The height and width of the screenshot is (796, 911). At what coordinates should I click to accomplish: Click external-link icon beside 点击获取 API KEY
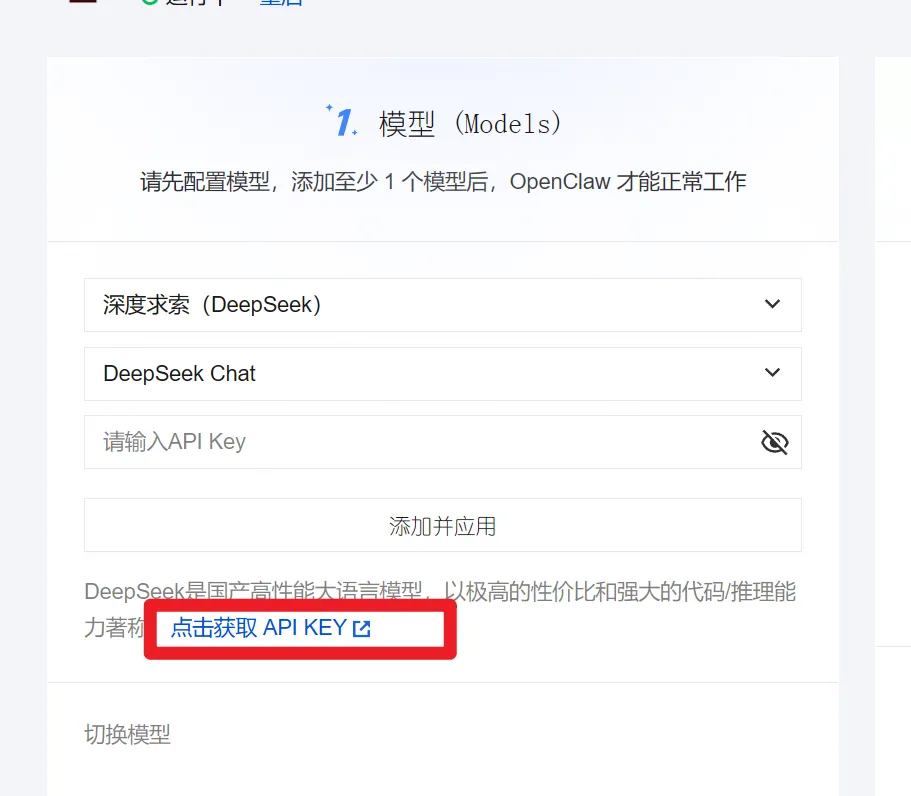tap(361, 629)
